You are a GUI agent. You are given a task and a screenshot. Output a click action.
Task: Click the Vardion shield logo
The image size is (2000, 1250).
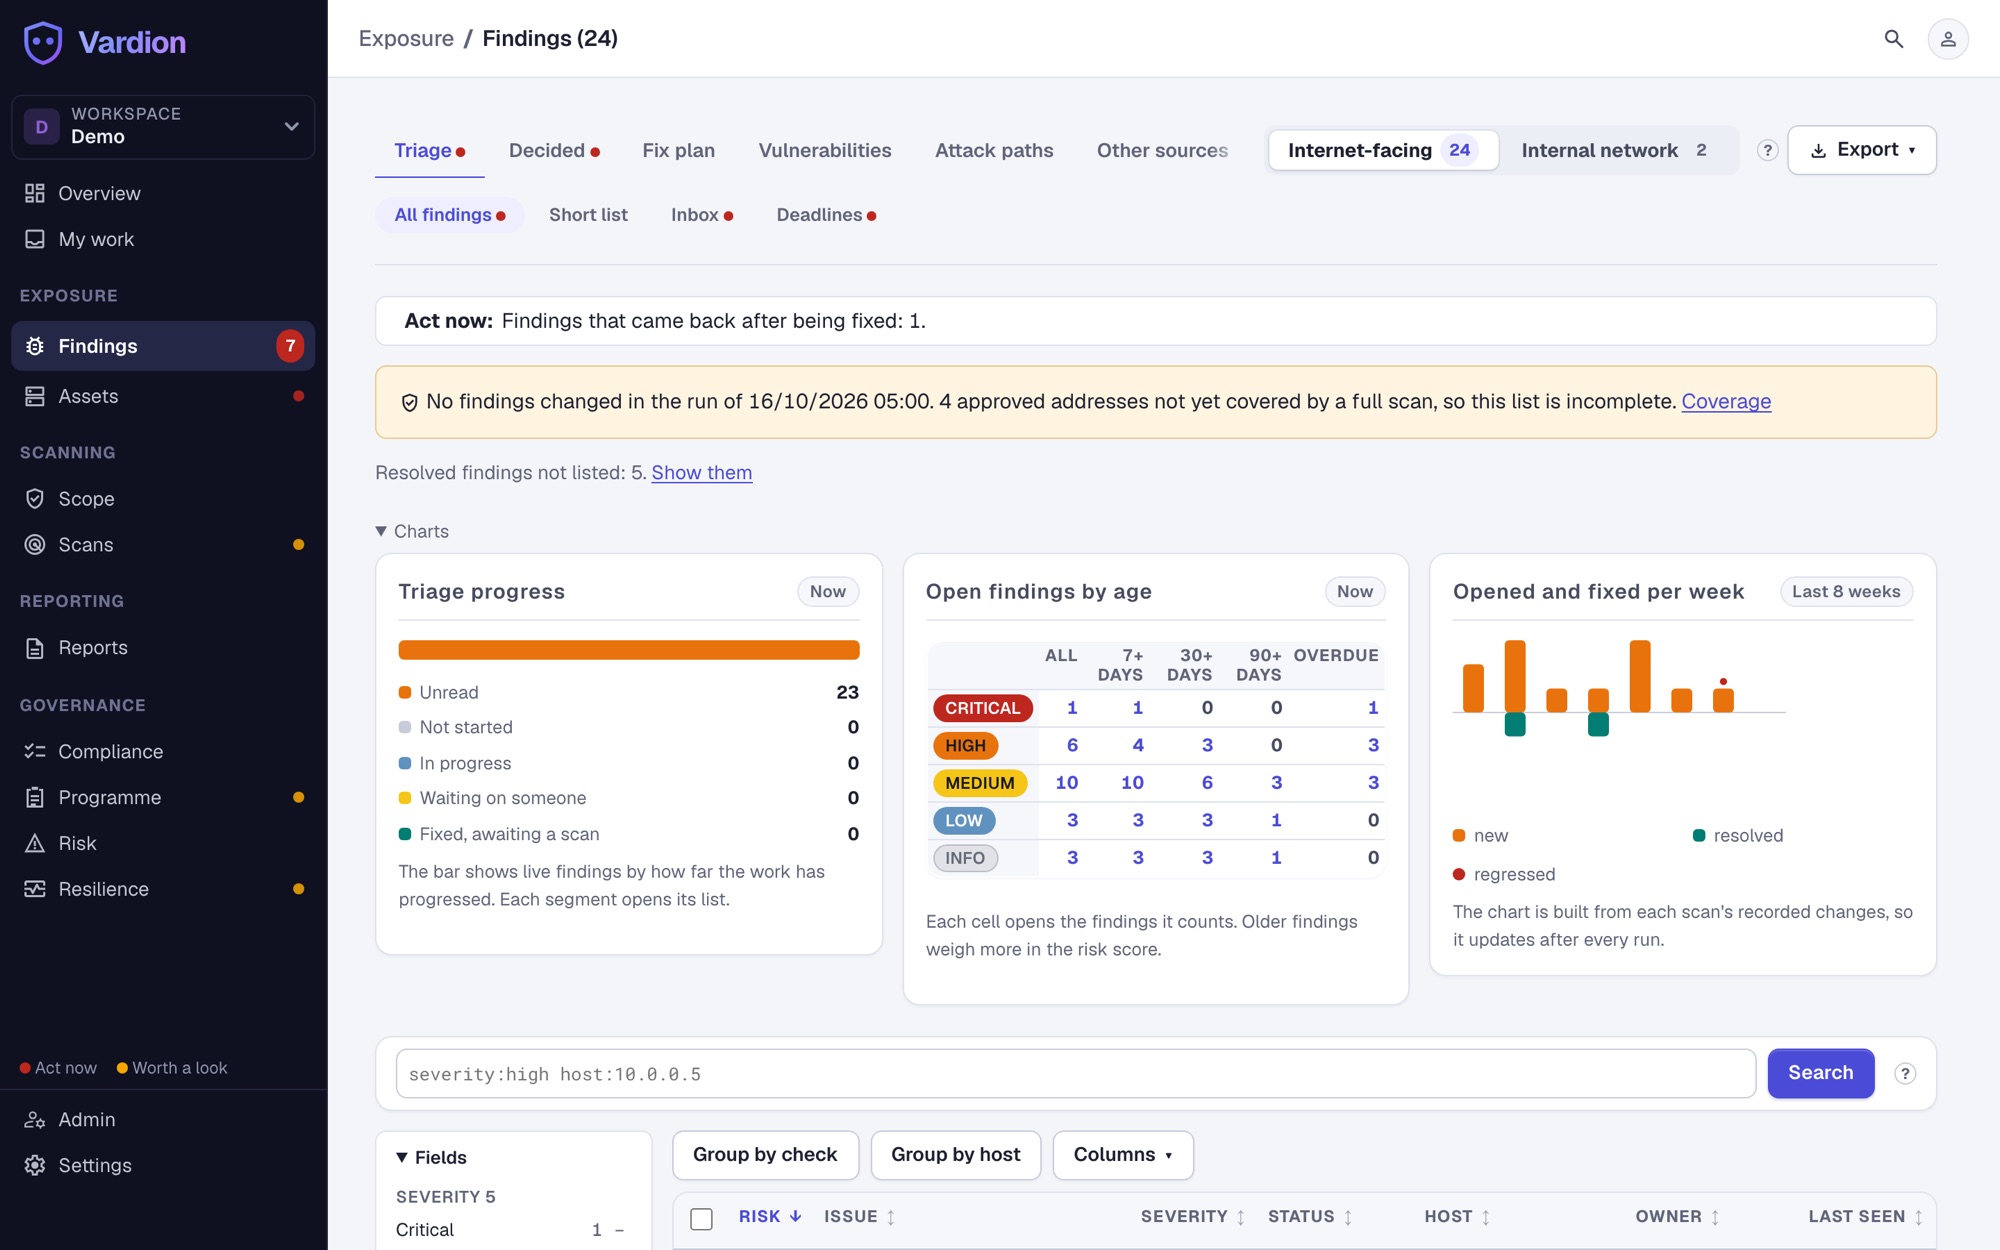(43, 42)
